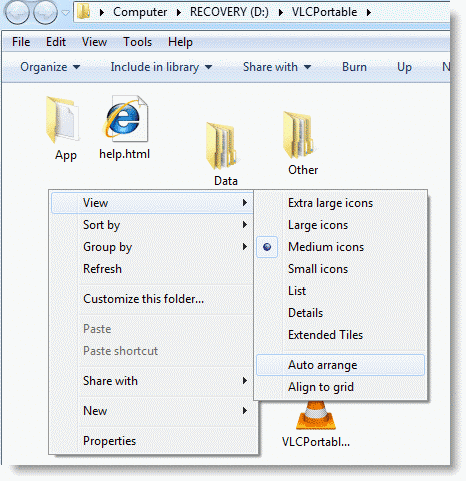466x481 pixels.
Task: Open the Organize dropdown
Action: coord(50,67)
